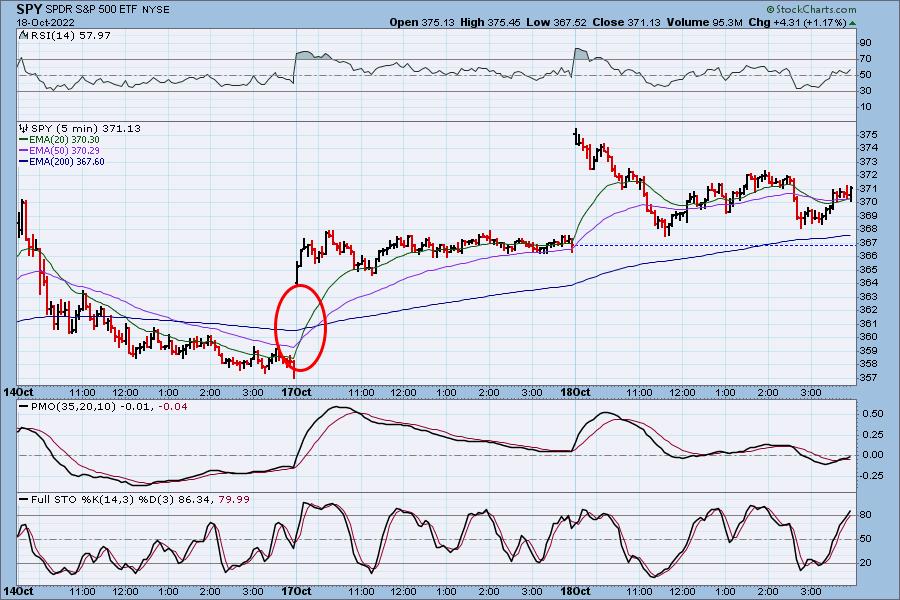Viewport: 900px width, 600px height.
Task: Click the 18Oct label under the price panel
Action: point(576,393)
